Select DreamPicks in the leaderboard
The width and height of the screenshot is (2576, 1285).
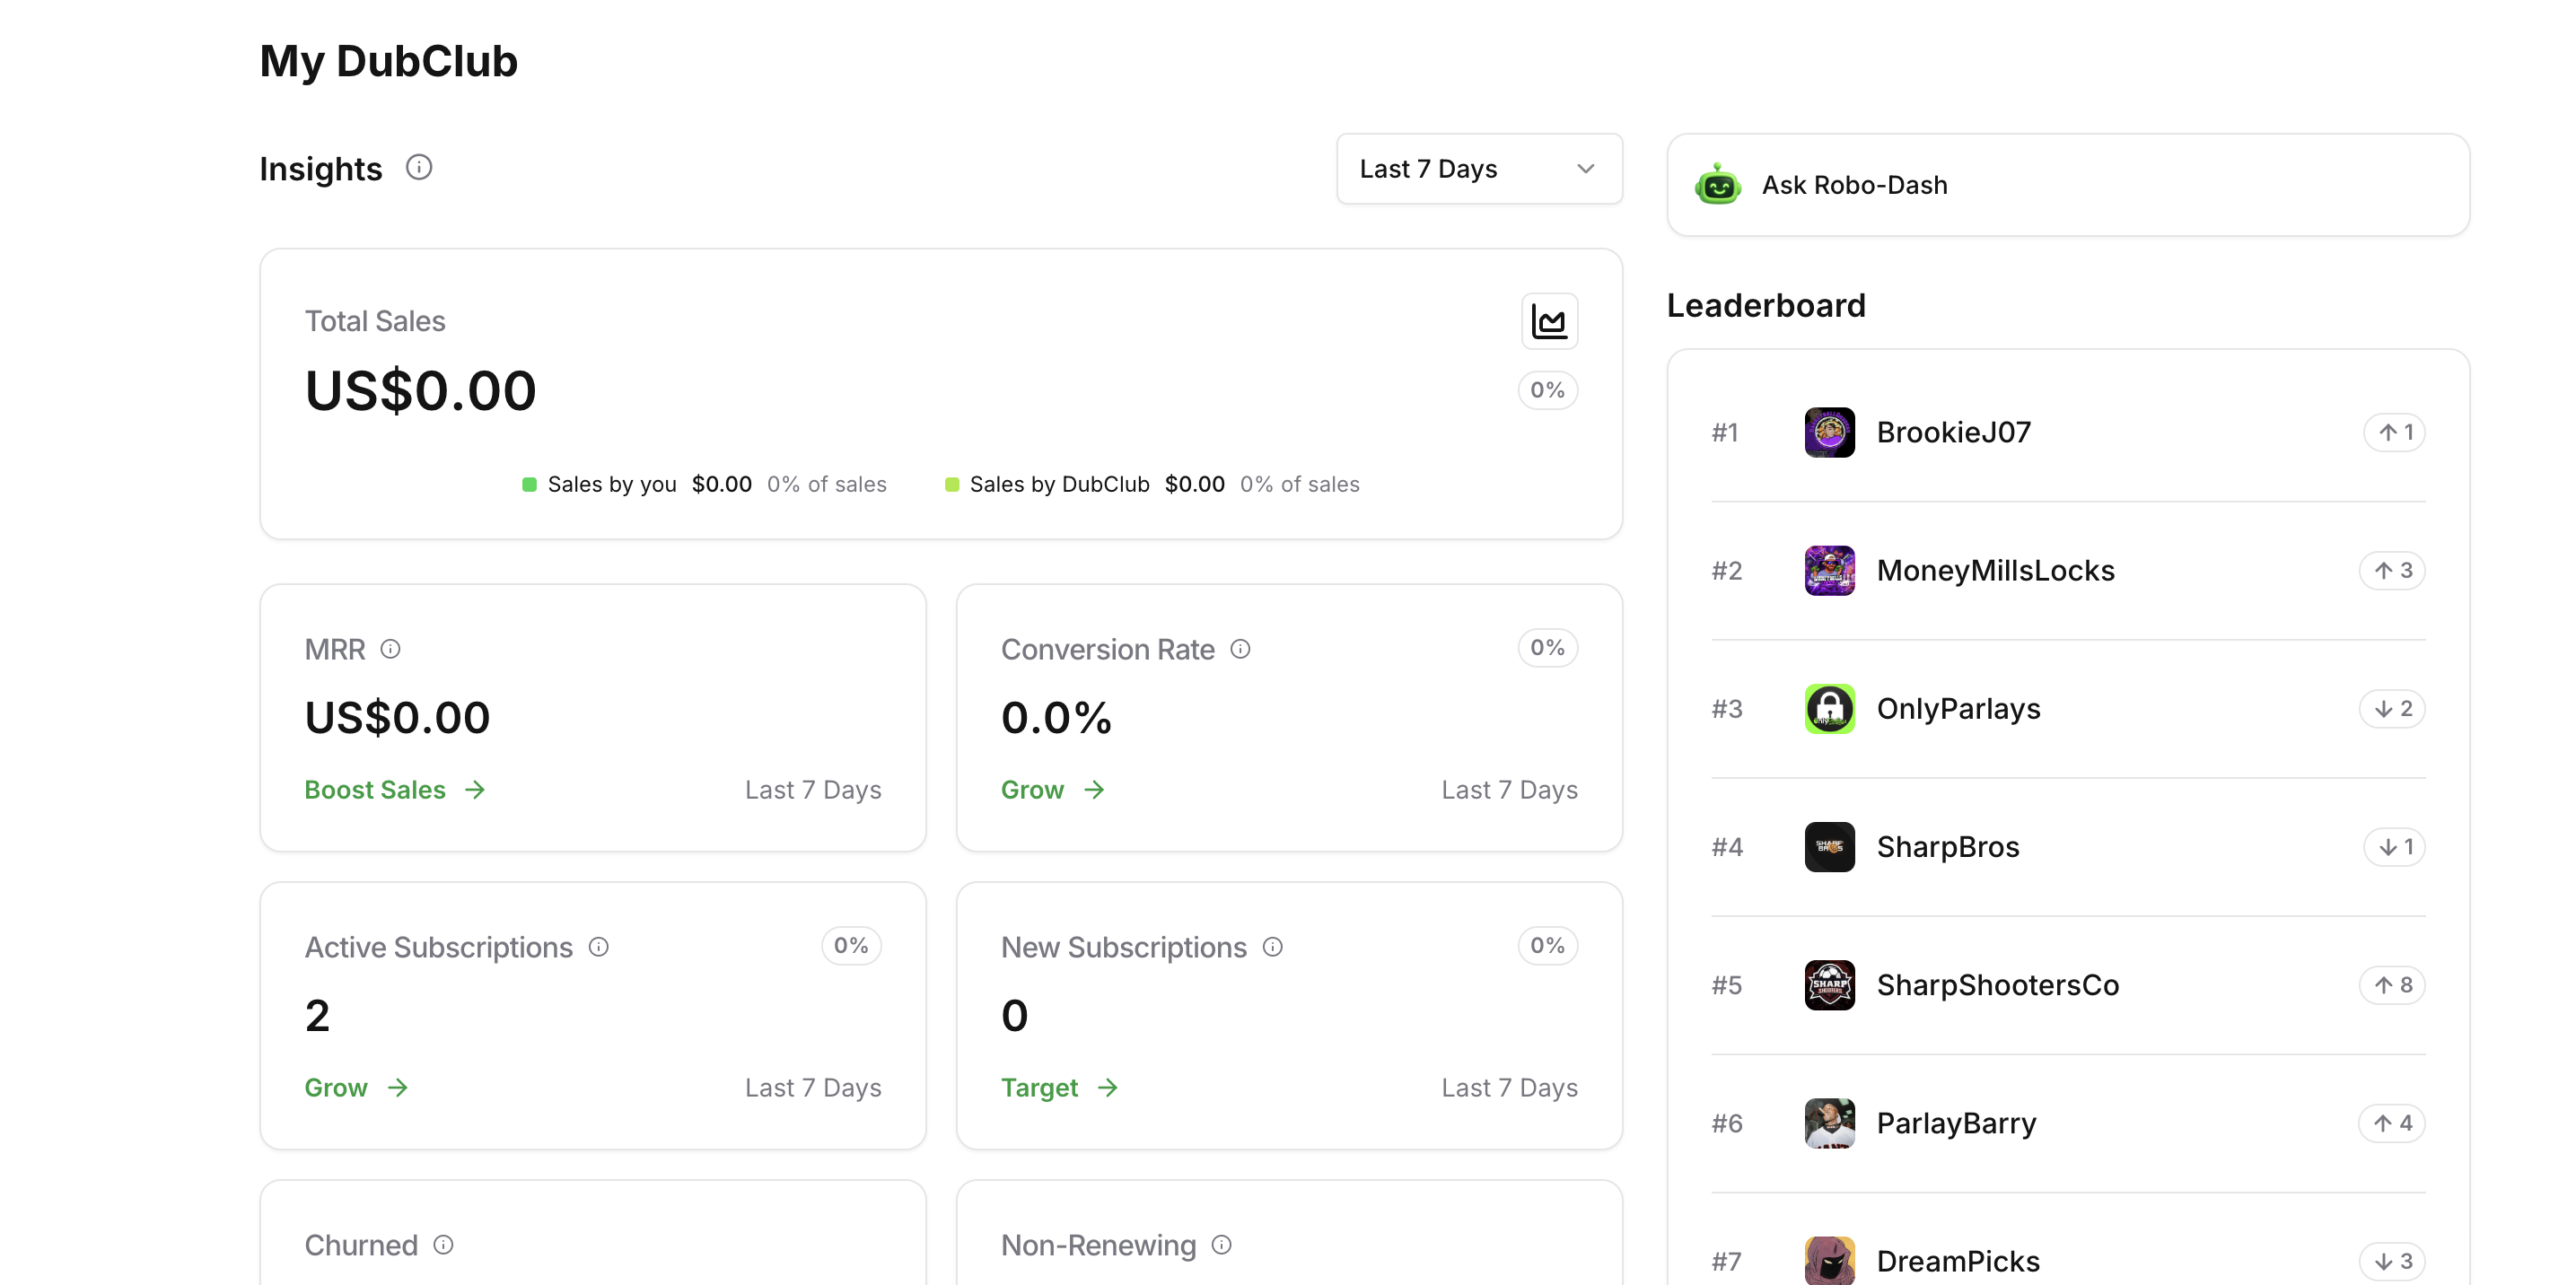click(x=1958, y=1261)
